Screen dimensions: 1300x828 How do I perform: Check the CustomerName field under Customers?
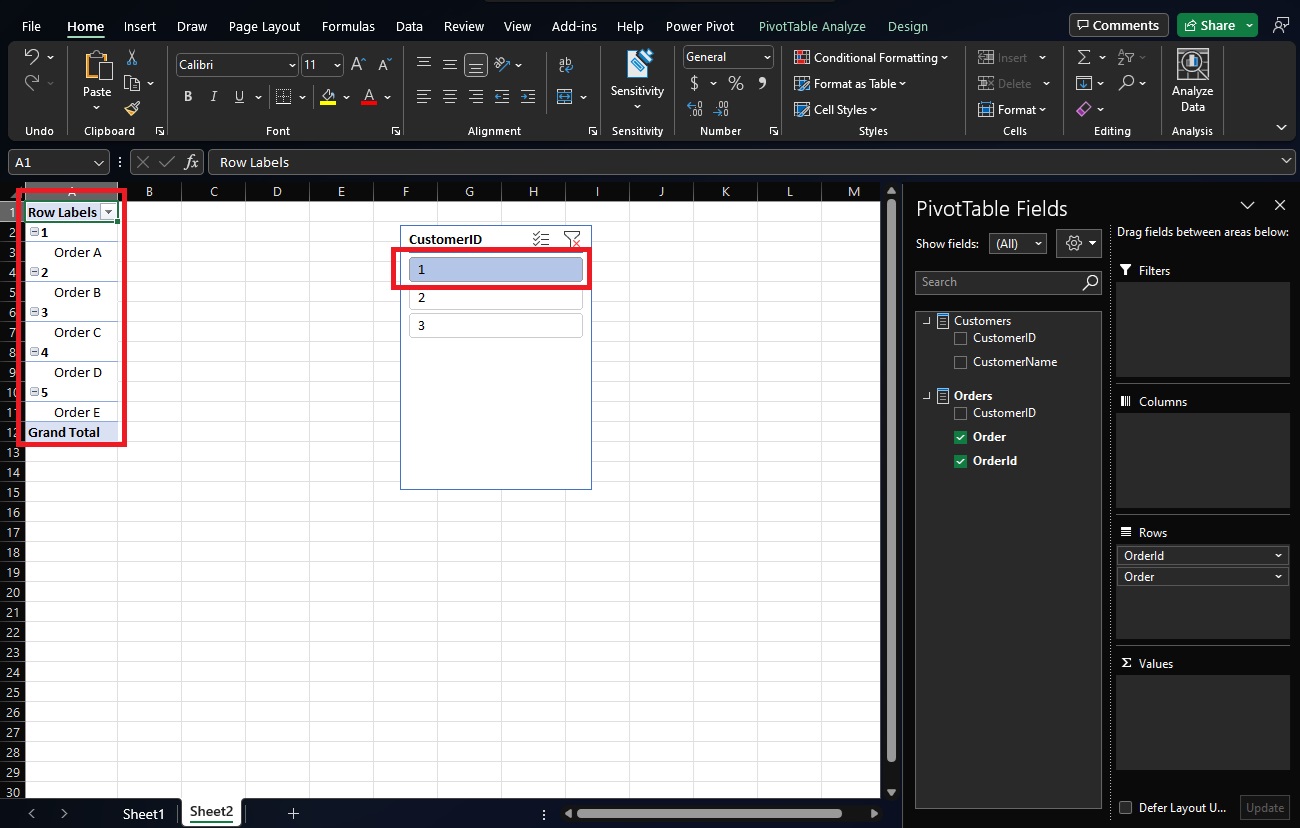pos(960,362)
